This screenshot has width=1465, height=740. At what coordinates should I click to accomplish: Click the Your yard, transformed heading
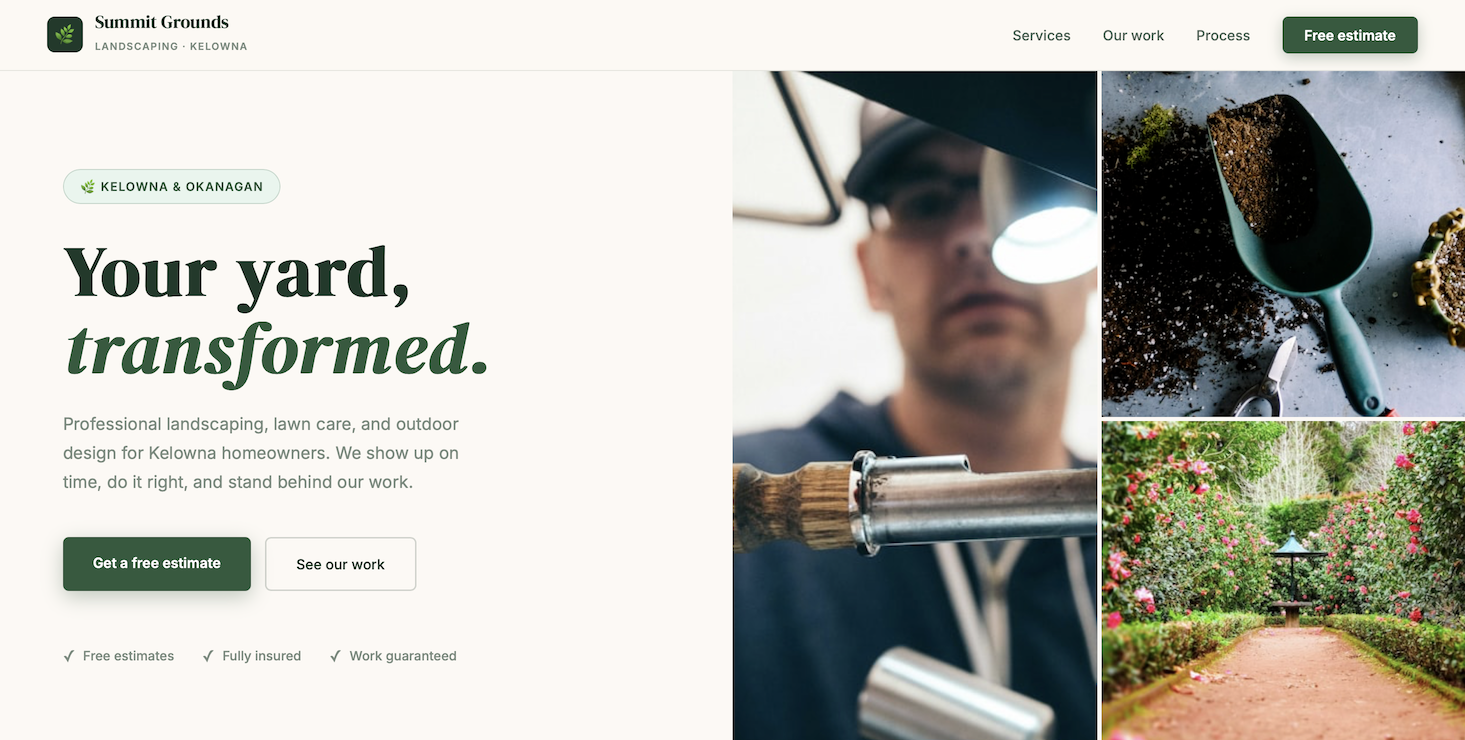276,312
